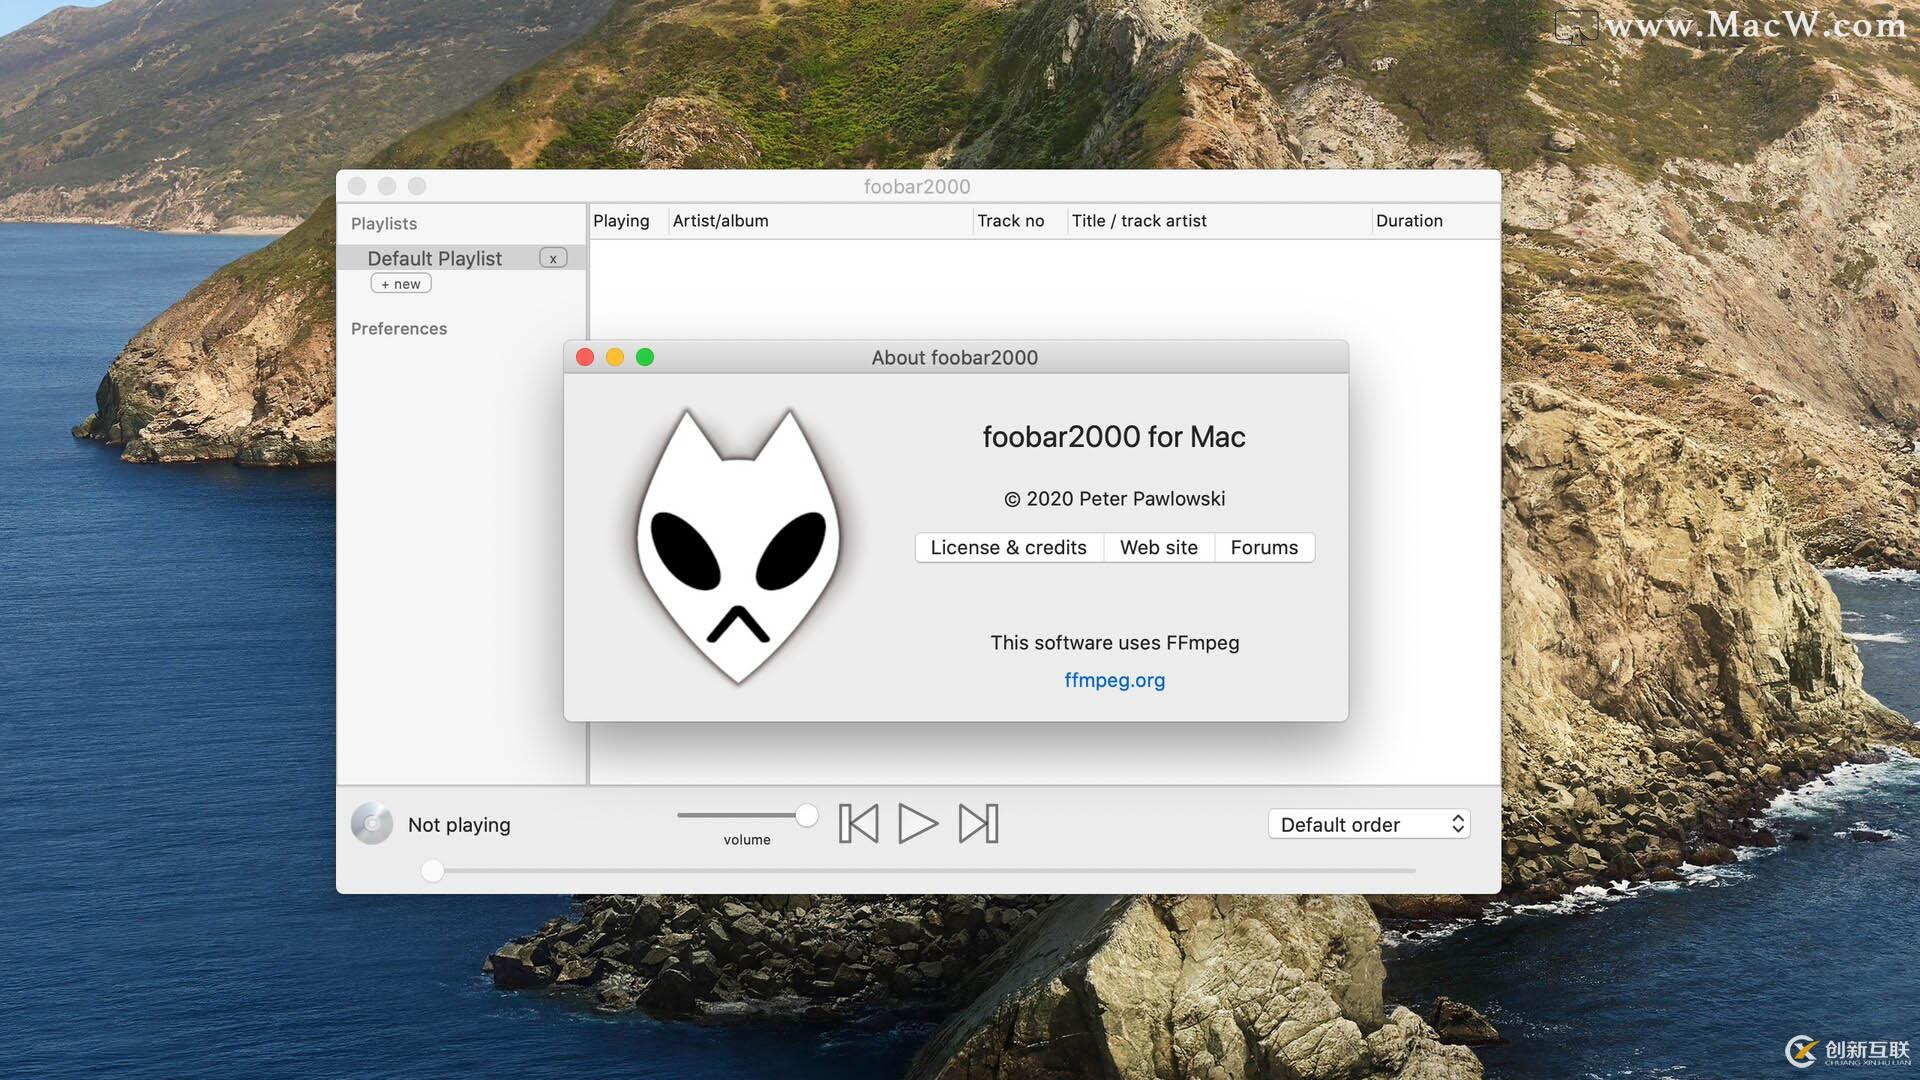Open the Default order playback dropdown

coord(1369,824)
